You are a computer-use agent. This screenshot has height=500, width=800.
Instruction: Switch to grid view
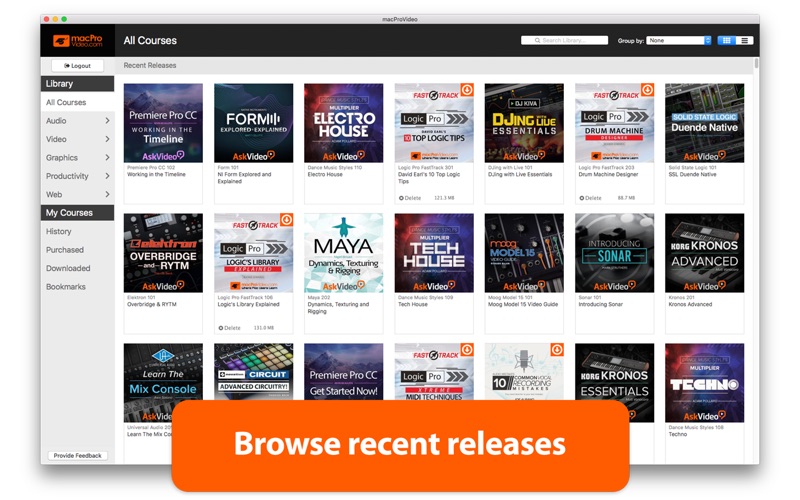coord(727,40)
